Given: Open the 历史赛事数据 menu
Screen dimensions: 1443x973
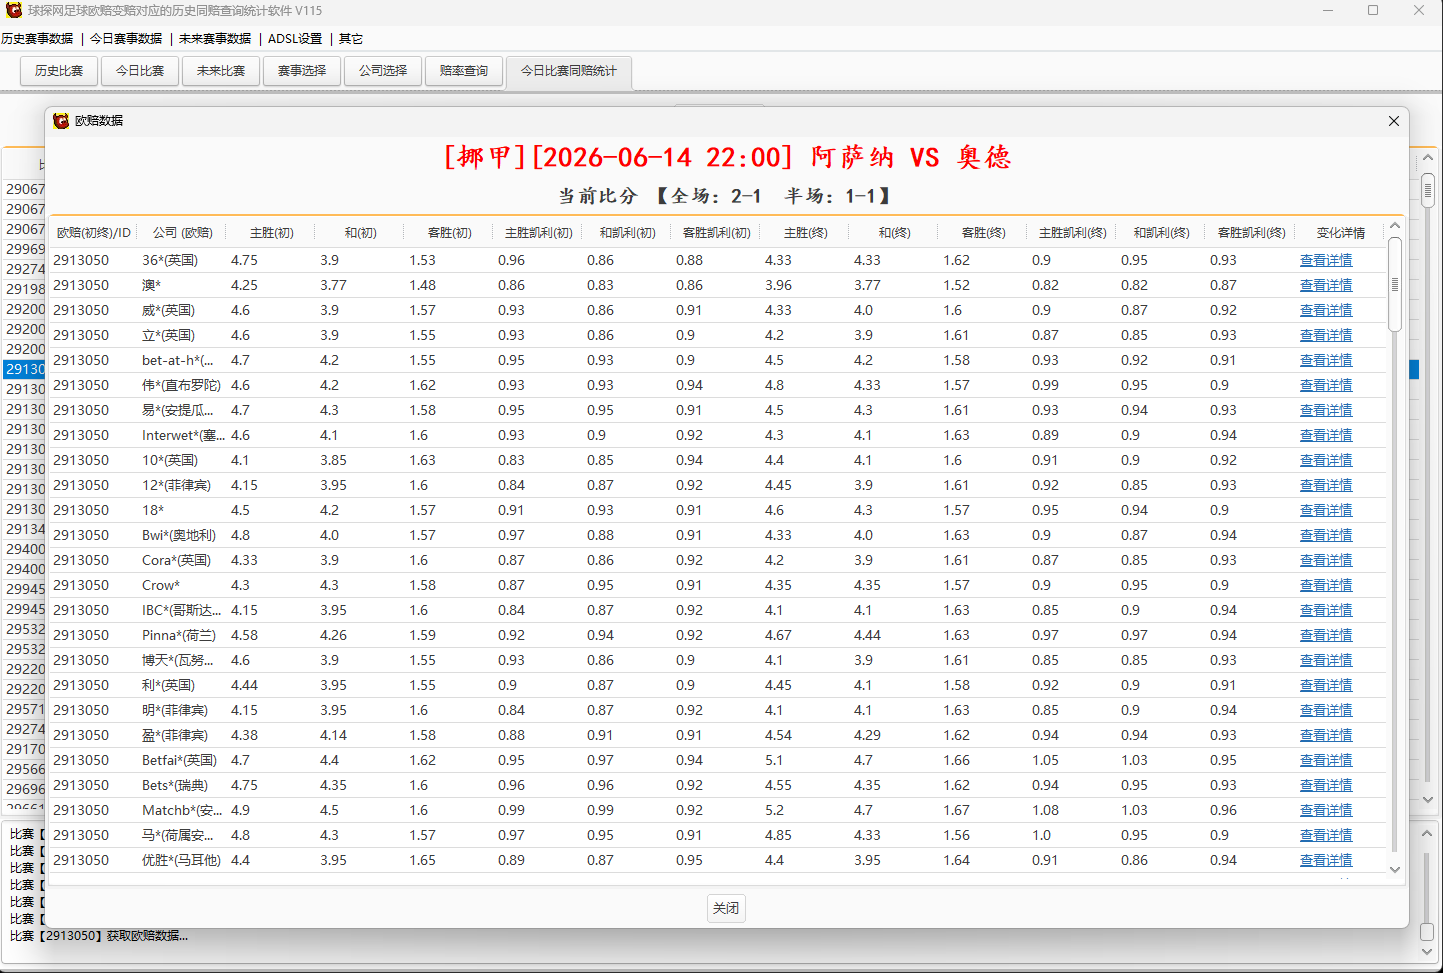Looking at the screenshot, I should tap(37, 39).
